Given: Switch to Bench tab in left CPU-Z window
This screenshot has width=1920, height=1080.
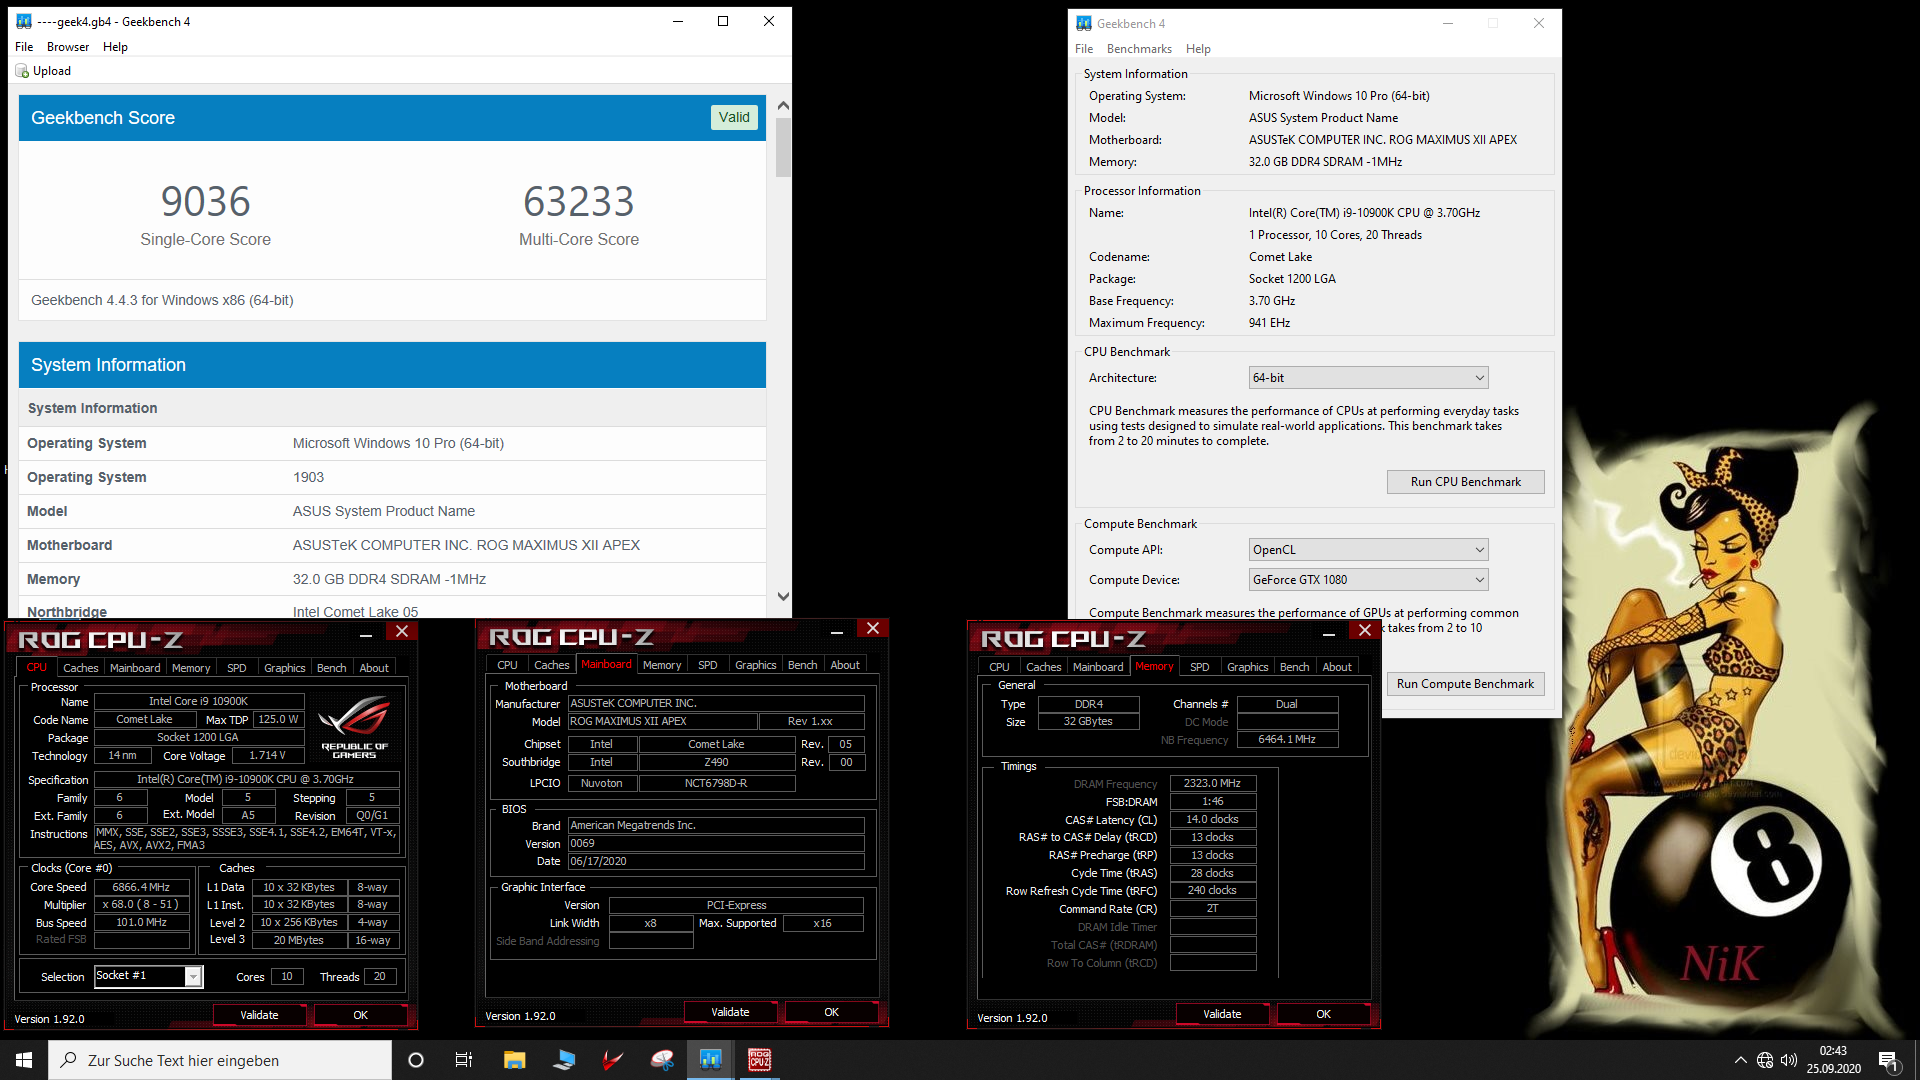Looking at the screenshot, I should [331, 668].
